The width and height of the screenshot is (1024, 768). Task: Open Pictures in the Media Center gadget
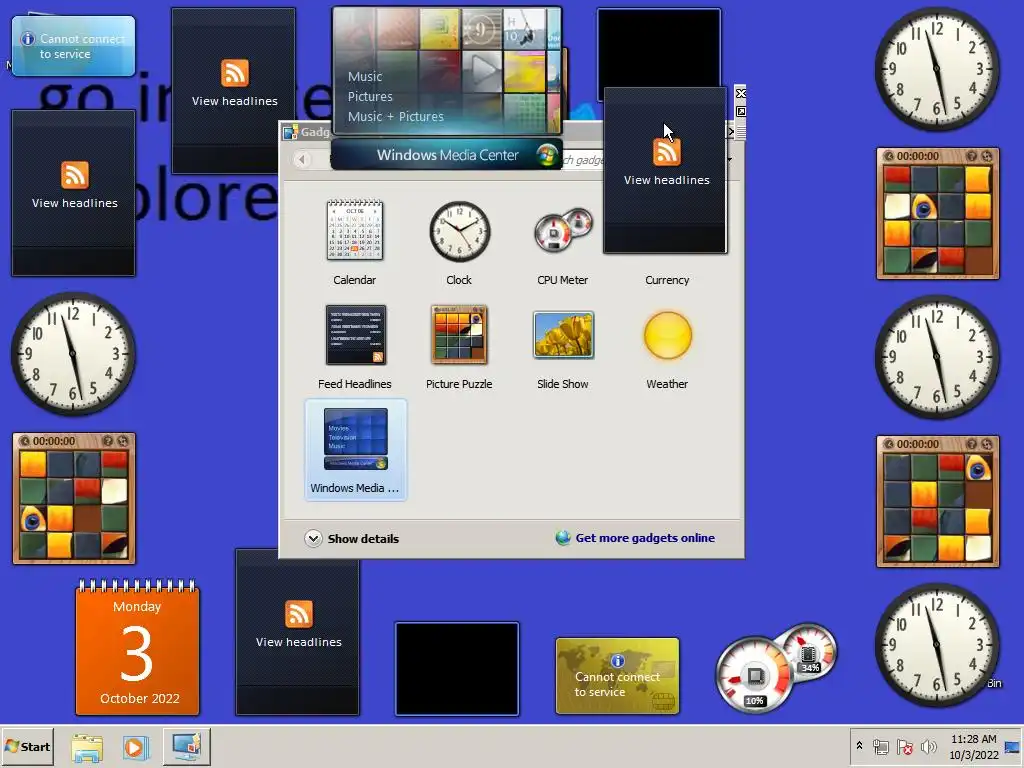(370, 97)
